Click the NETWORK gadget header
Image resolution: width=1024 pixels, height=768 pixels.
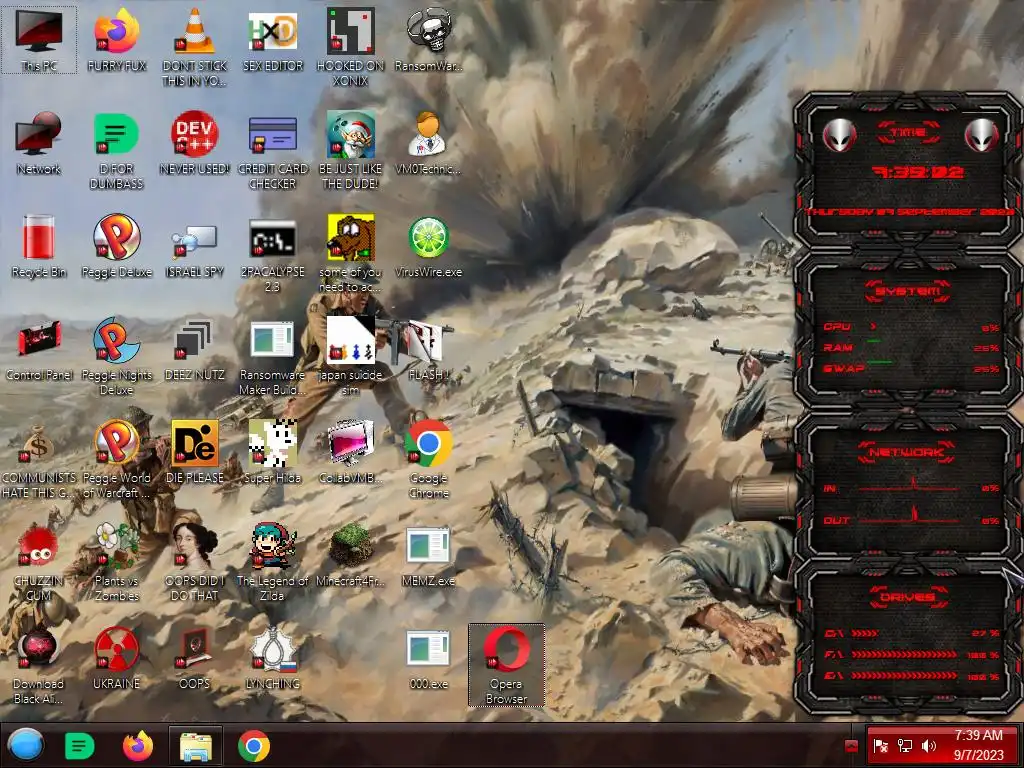tap(908, 452)
